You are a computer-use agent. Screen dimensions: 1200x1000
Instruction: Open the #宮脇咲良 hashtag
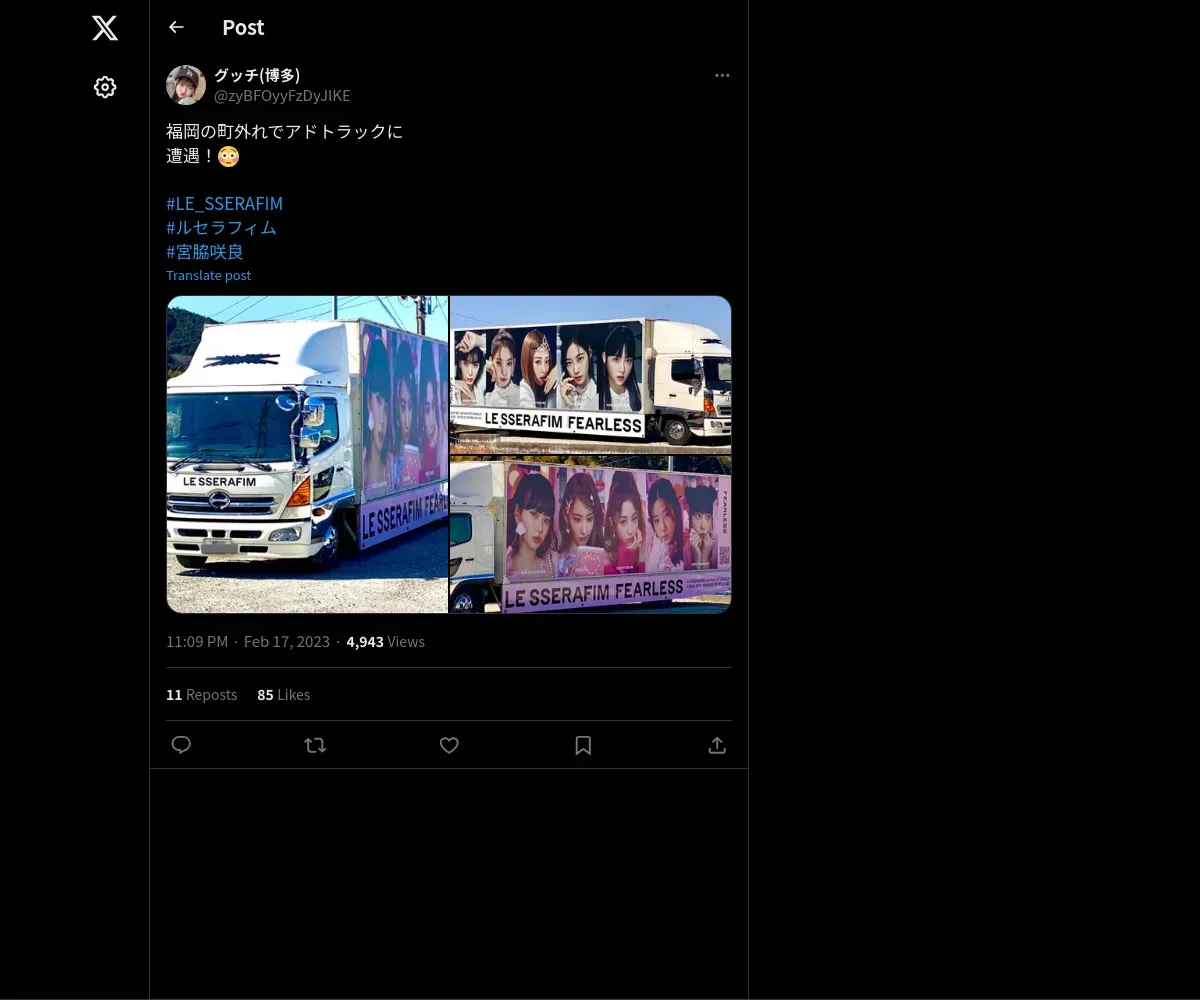[x=205, y=251]
